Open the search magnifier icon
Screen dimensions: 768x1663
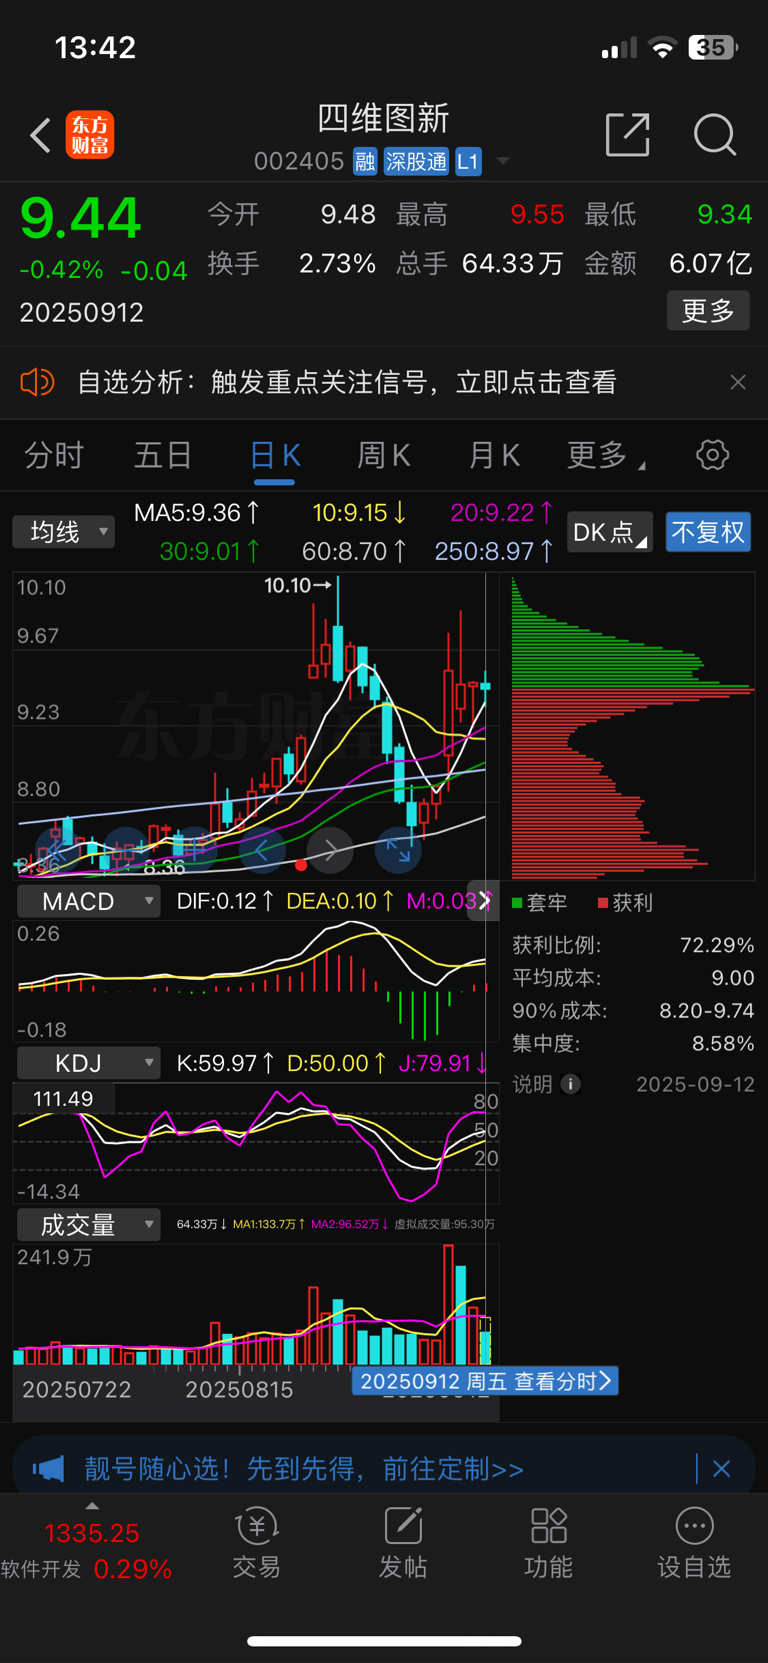715,134
